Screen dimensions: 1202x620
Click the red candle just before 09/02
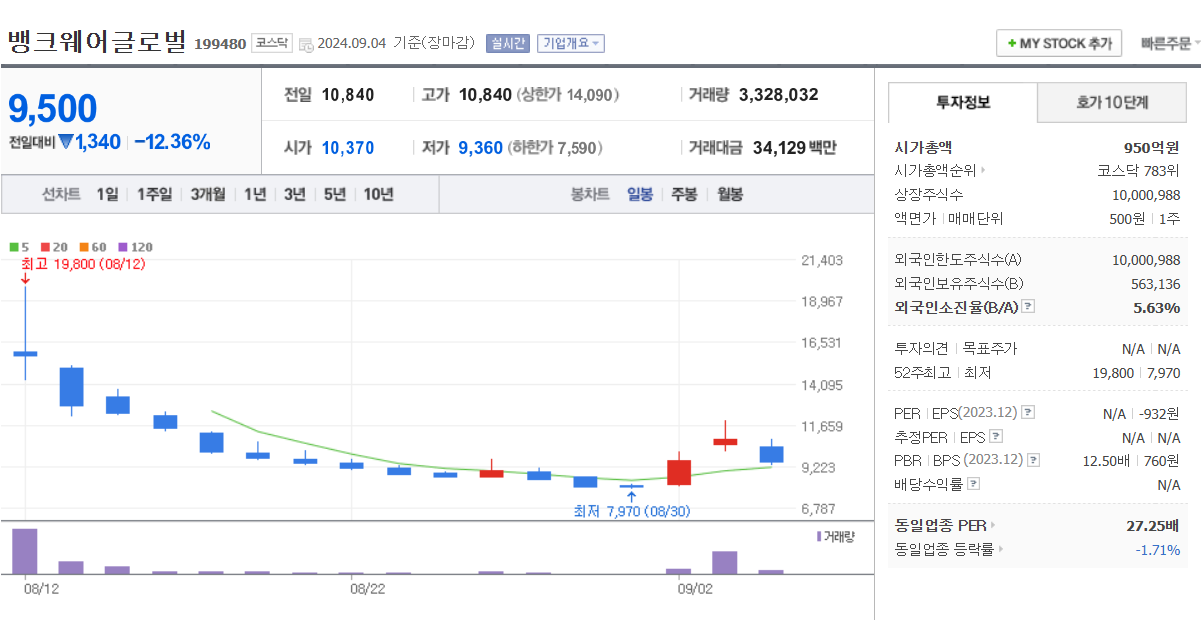(x=679, y=472)
